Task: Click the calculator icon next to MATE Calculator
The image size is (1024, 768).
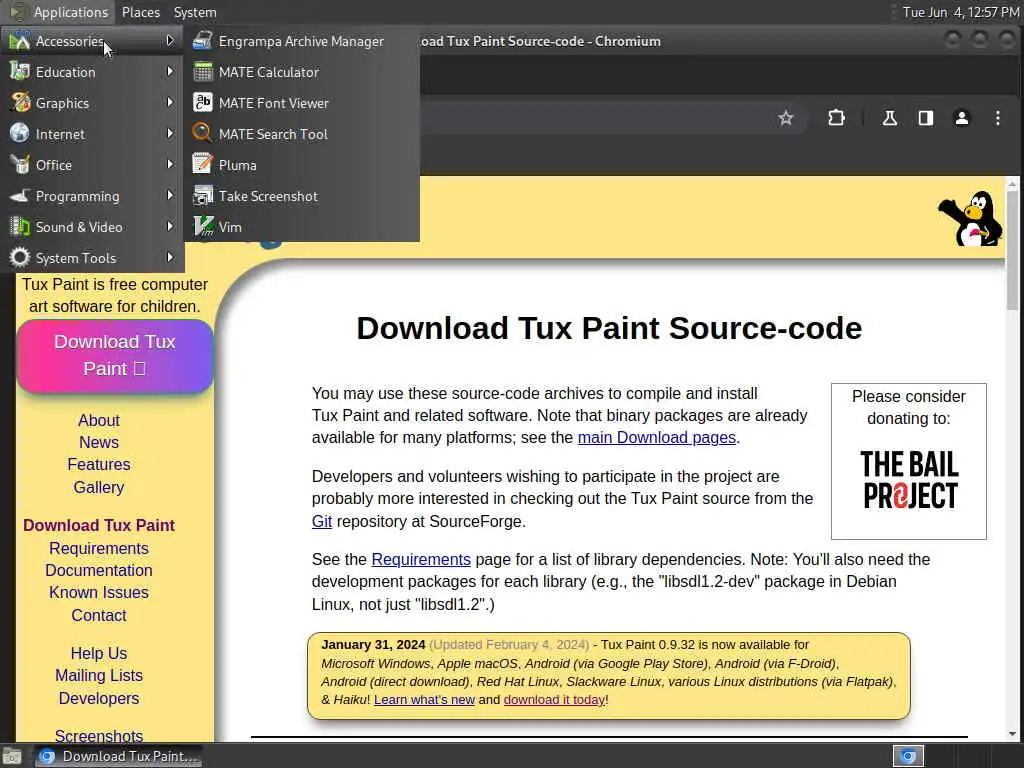Action: click(203, 72)
